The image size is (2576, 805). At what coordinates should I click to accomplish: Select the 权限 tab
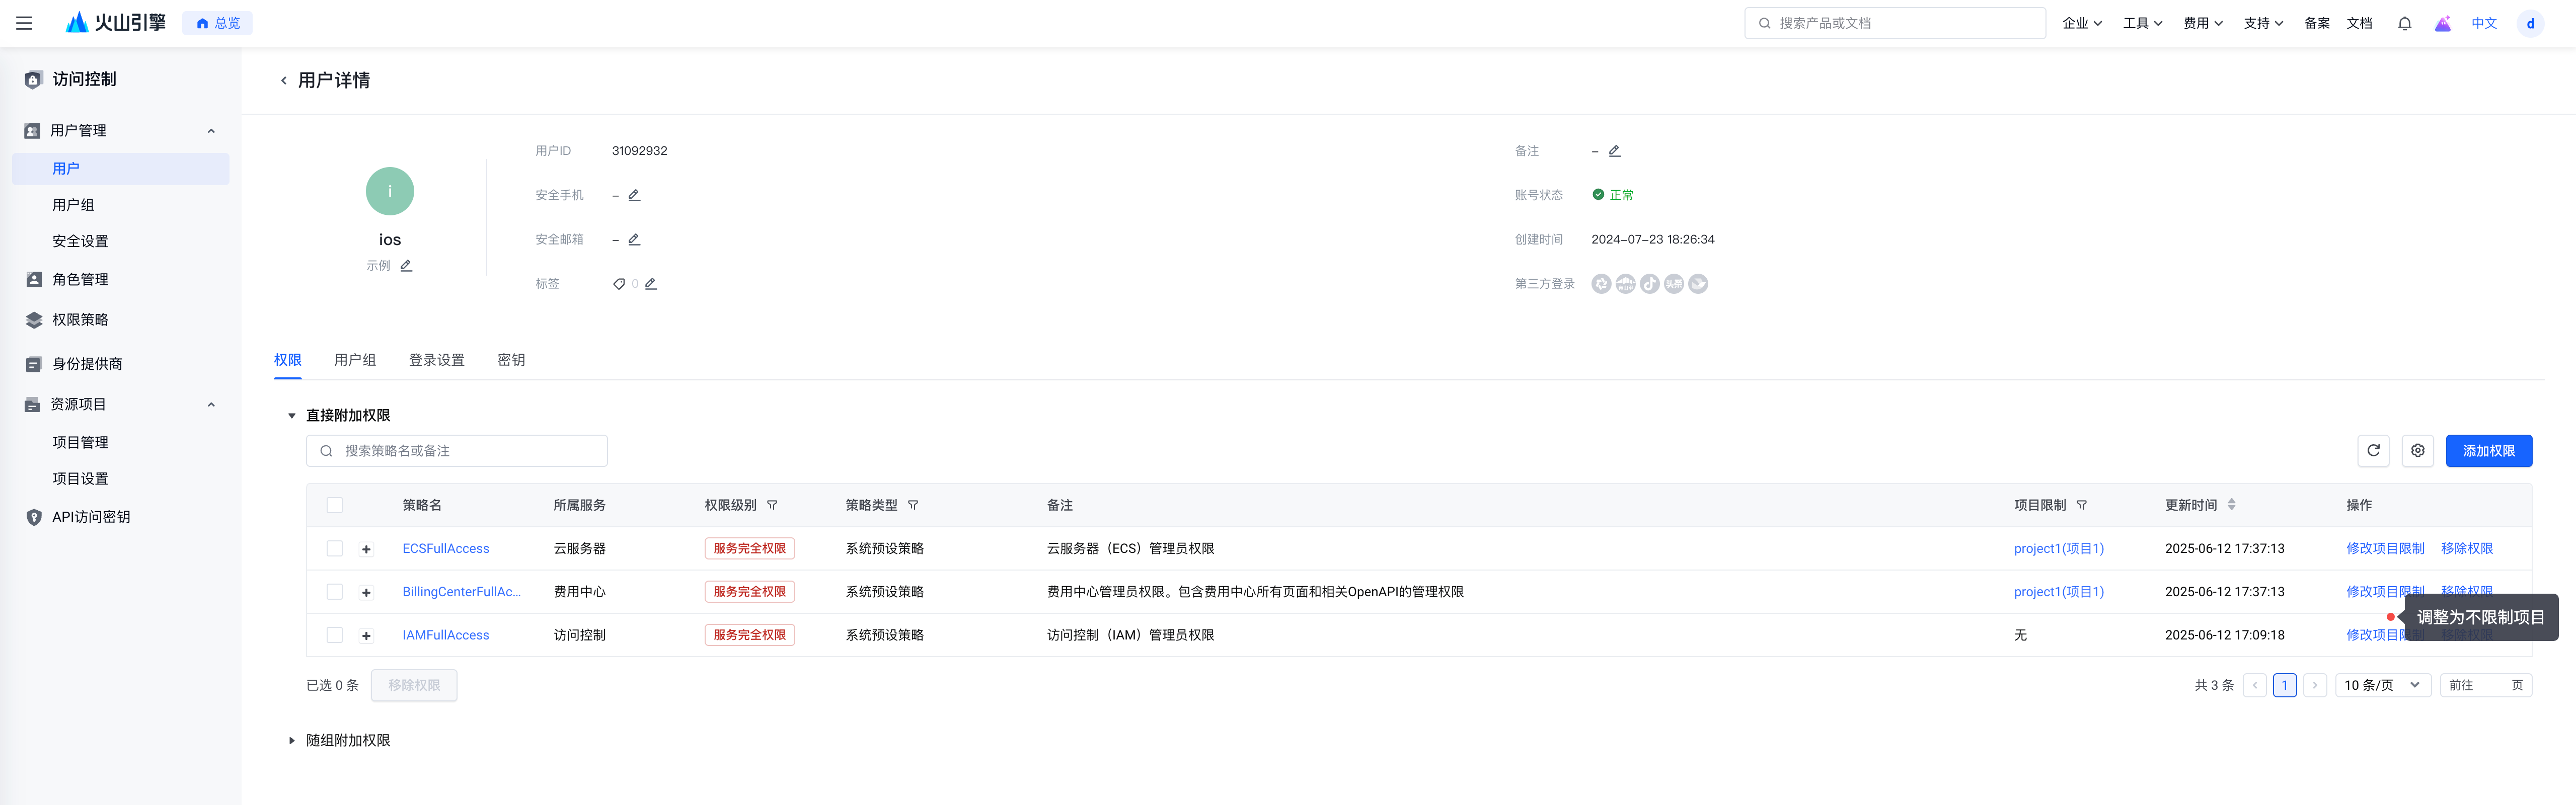click(x=288, y=360)
